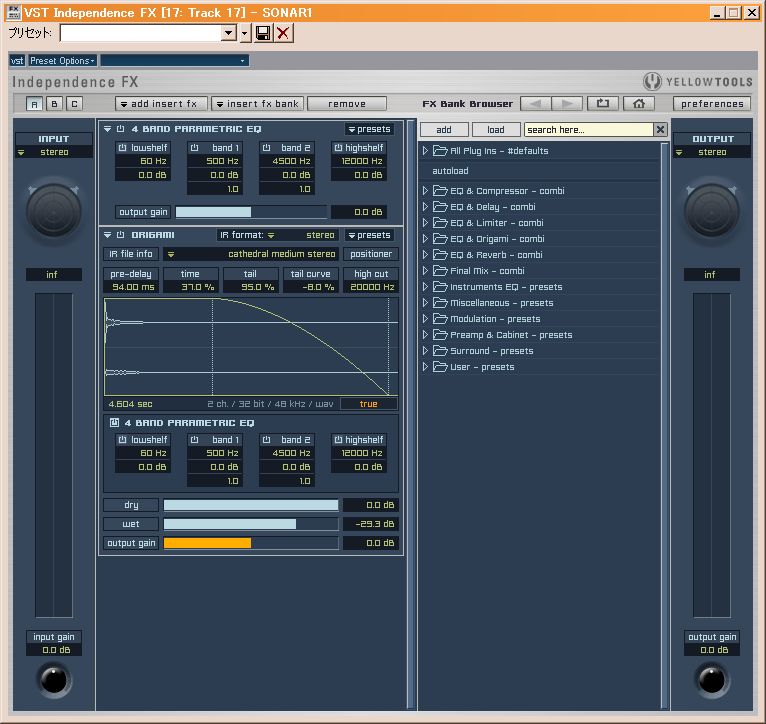
Task: Click the Yellow Tools logo icon
Action: pos(652,82)
